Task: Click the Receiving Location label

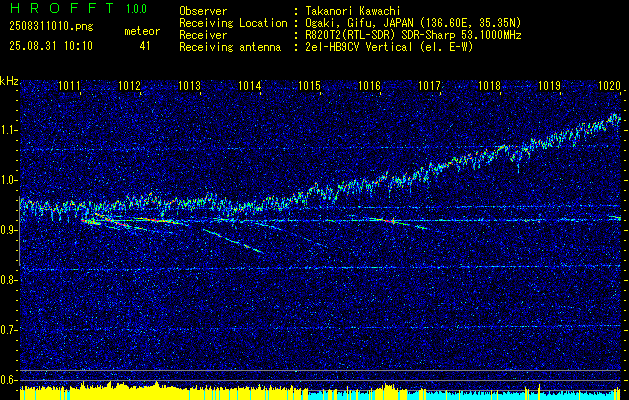Action: pyautogui.click(x=233, y=23)
